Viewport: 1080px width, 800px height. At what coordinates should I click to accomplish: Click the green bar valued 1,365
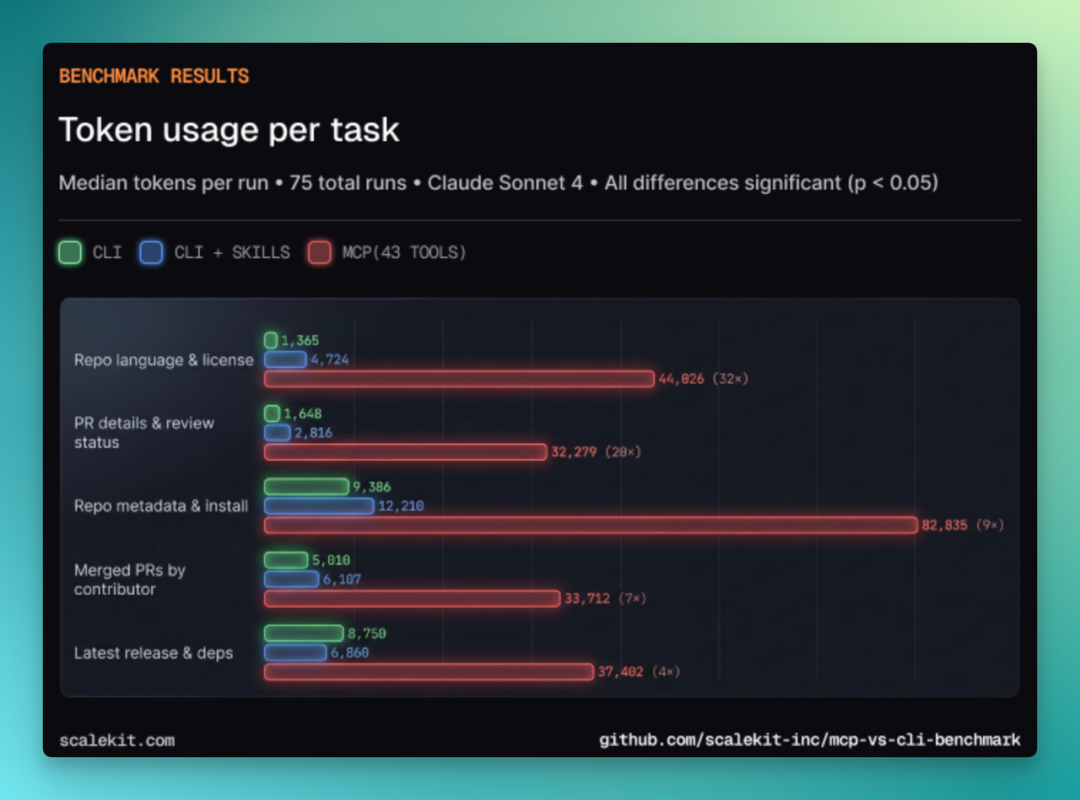(271, 340)
